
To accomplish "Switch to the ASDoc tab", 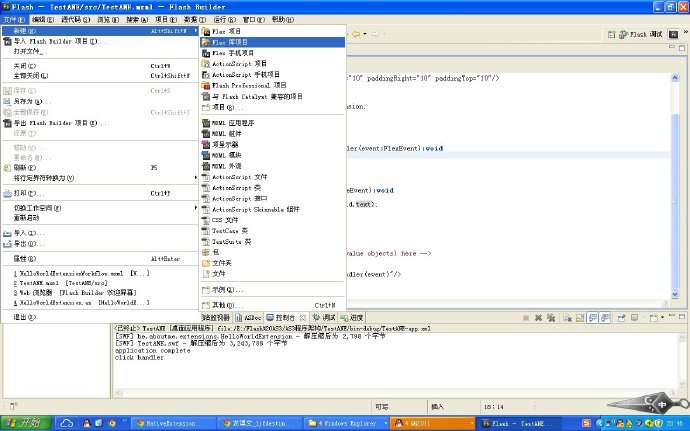I will click(249, 317).
